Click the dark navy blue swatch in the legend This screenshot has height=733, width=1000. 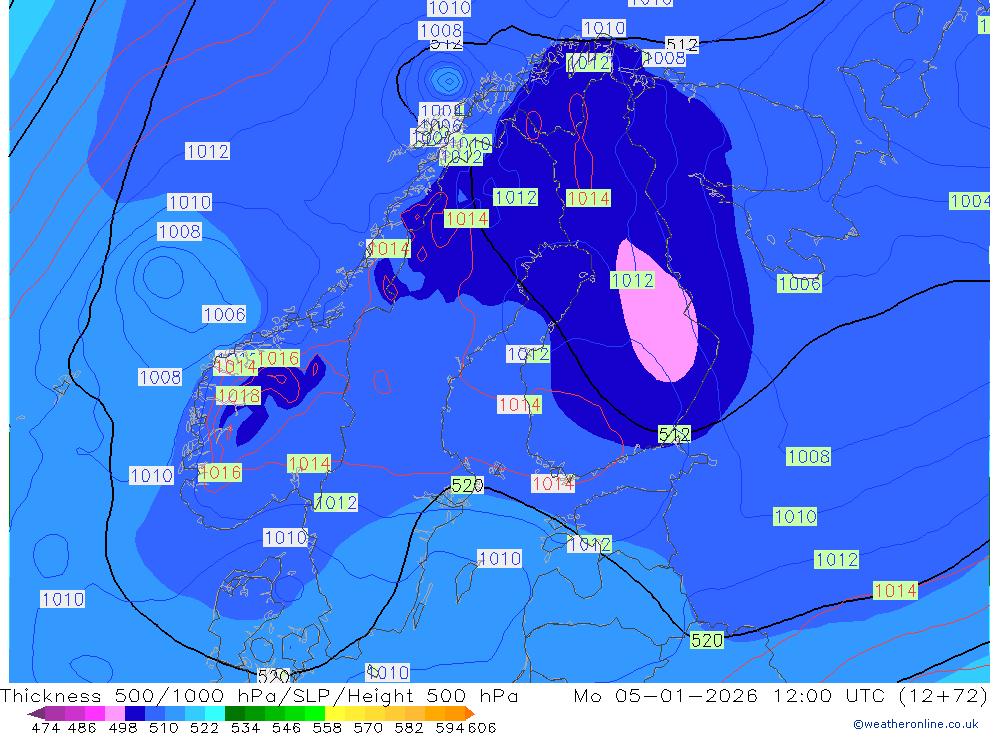point(135,713)
